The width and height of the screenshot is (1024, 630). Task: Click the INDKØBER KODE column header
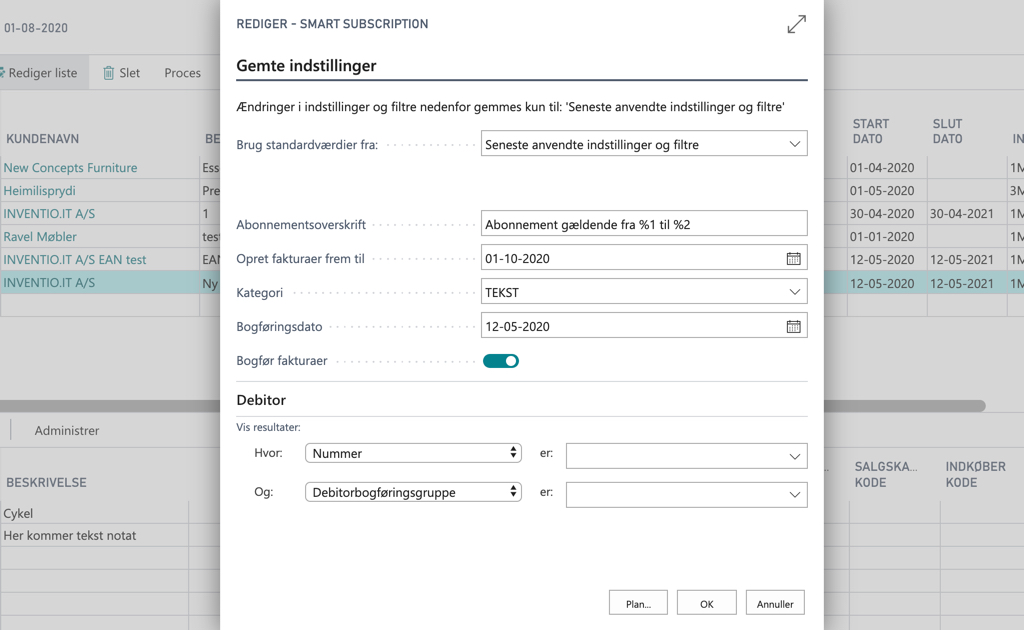[x=976, y=475]
